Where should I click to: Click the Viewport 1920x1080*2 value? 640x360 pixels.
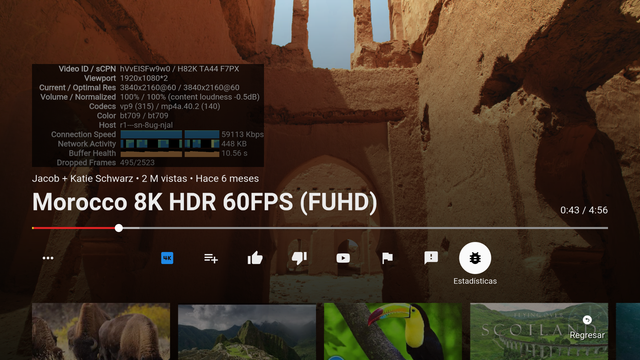(x=144, y=78)
